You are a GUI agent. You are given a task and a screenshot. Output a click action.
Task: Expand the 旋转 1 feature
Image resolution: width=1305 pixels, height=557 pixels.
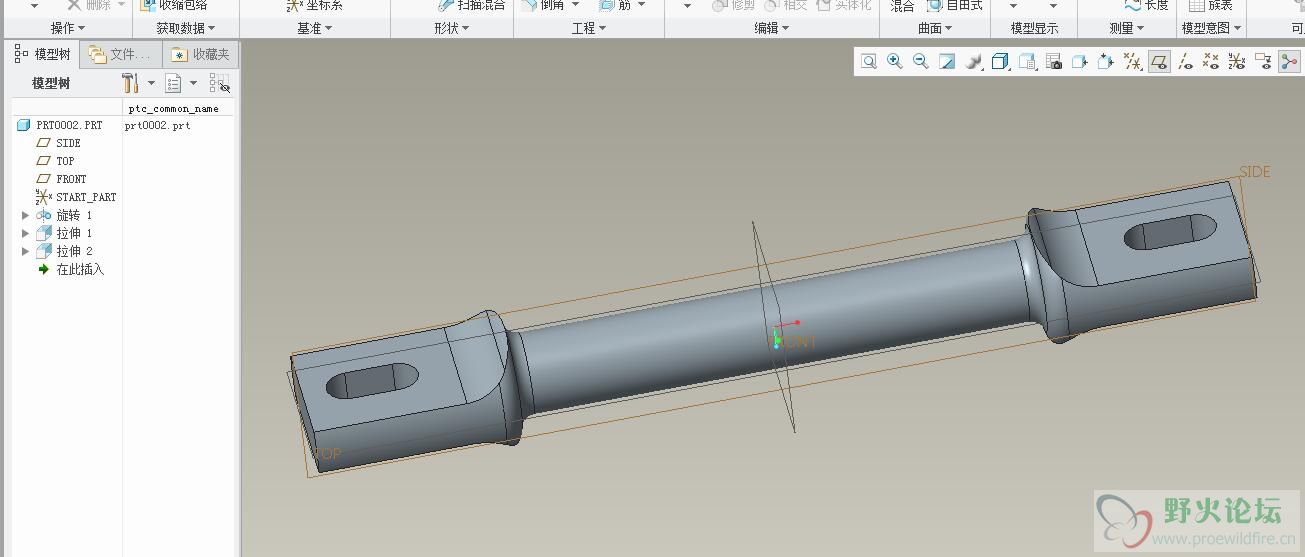pyautogui.click(x=25, y=215)
